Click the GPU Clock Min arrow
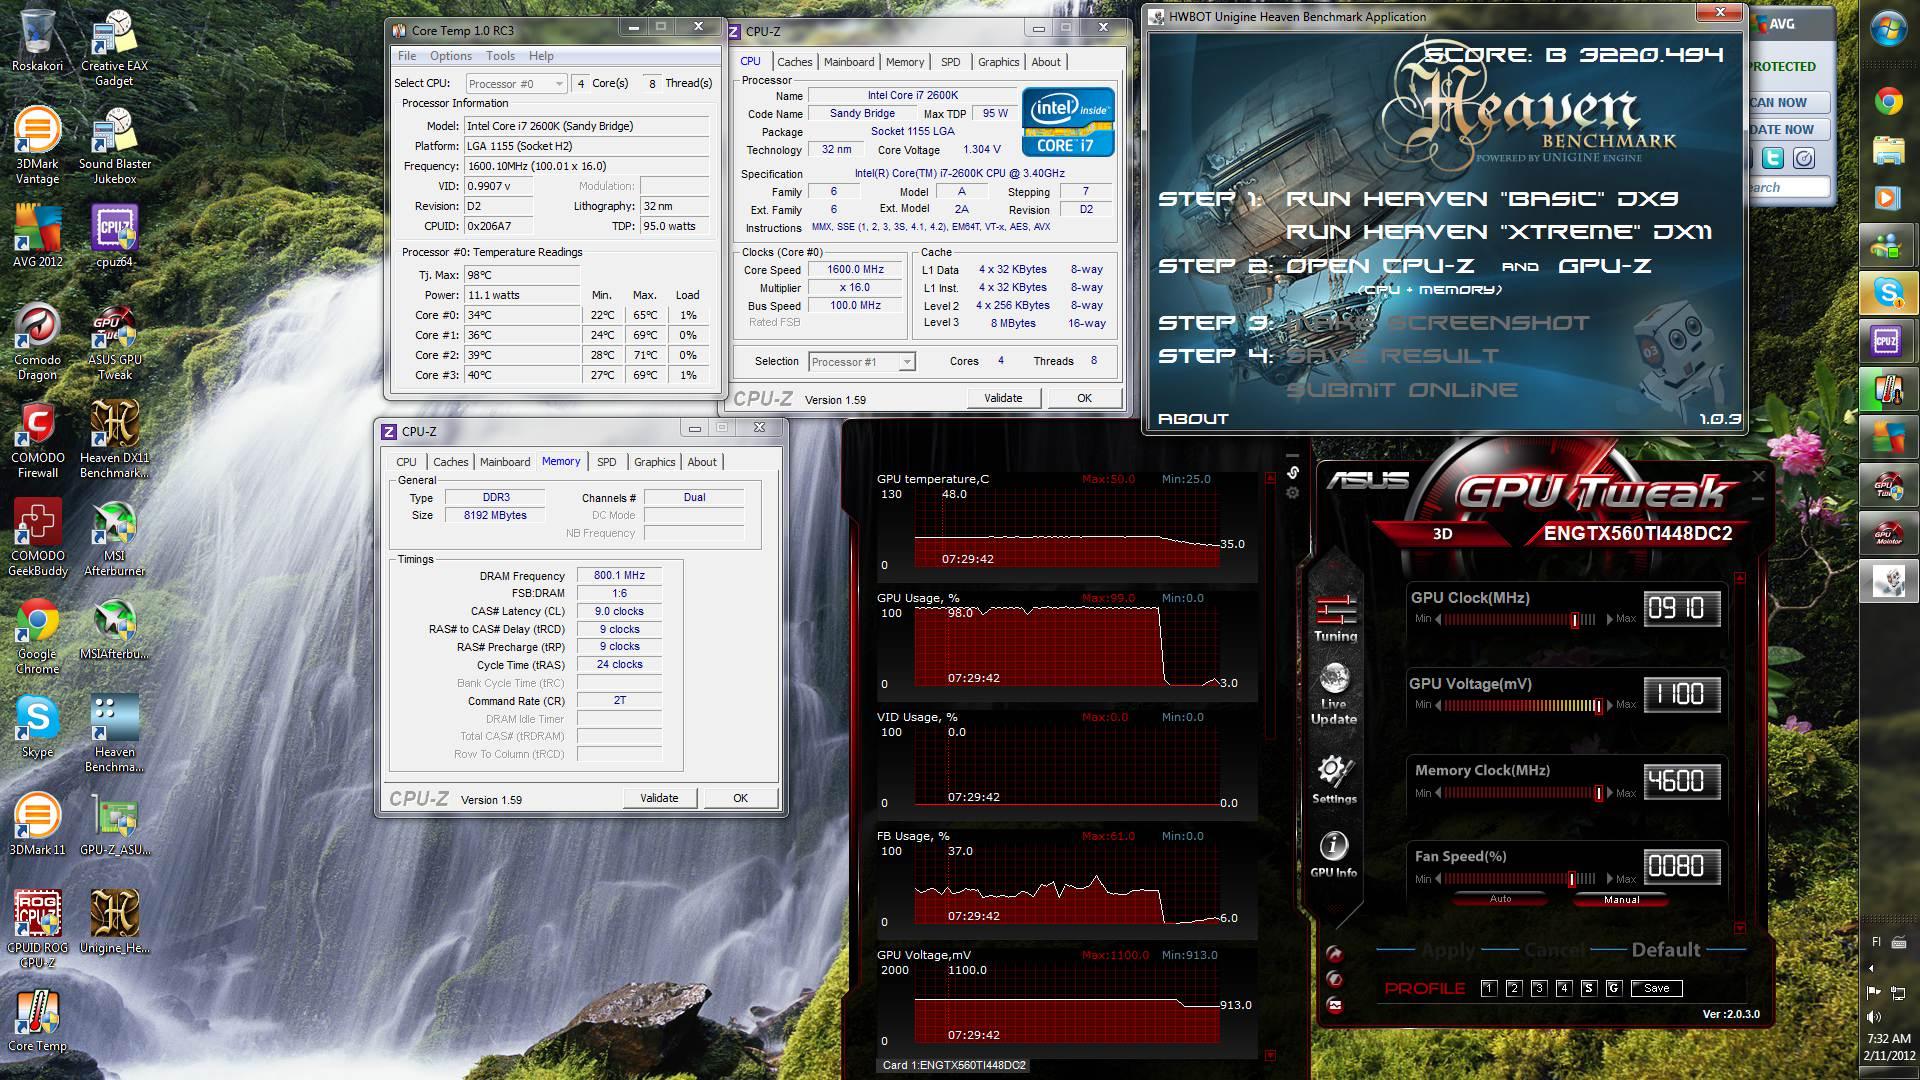The height and width of the screenshot is (1080, 1920). [1438, 619]
